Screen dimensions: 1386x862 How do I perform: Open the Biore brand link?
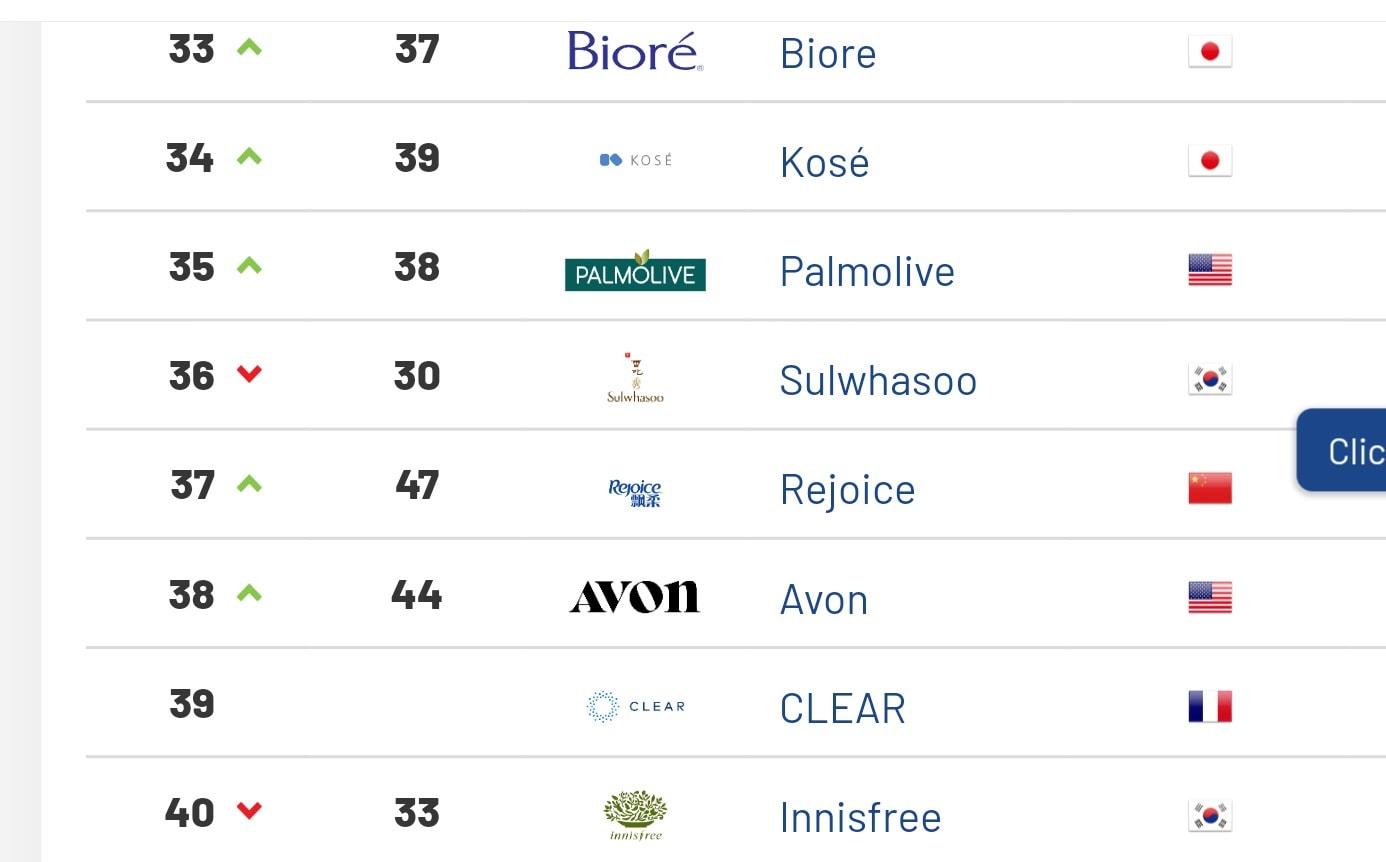pos(827,54)
